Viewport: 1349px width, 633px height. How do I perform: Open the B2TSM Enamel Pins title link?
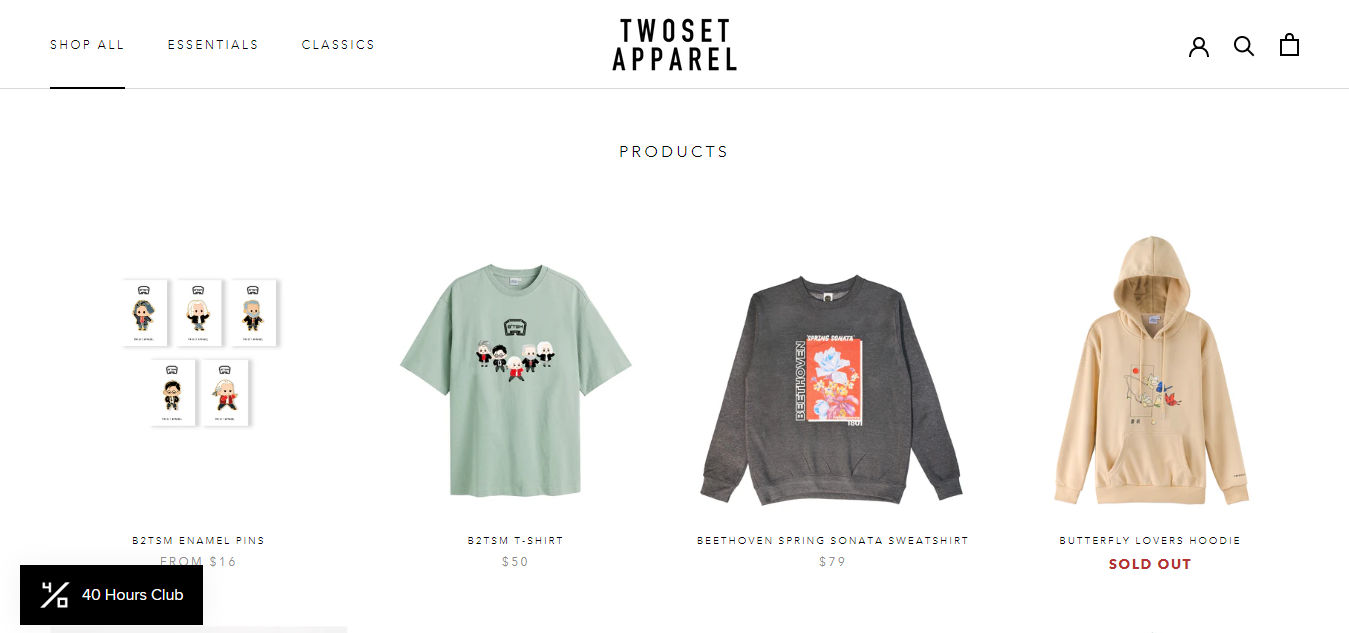pos(199,541)
